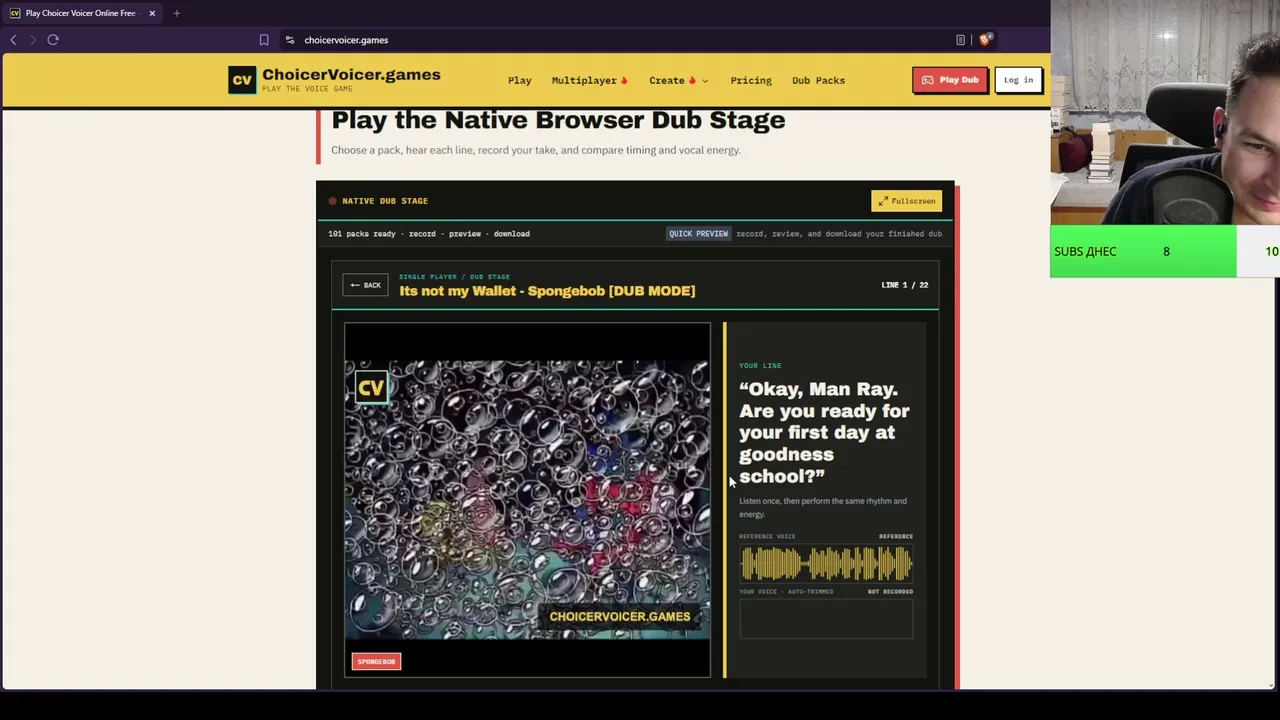Click the empty Your Voice recording box
Image resolution: width=1280 pixels, height=720 pixels.
point(826,619)
